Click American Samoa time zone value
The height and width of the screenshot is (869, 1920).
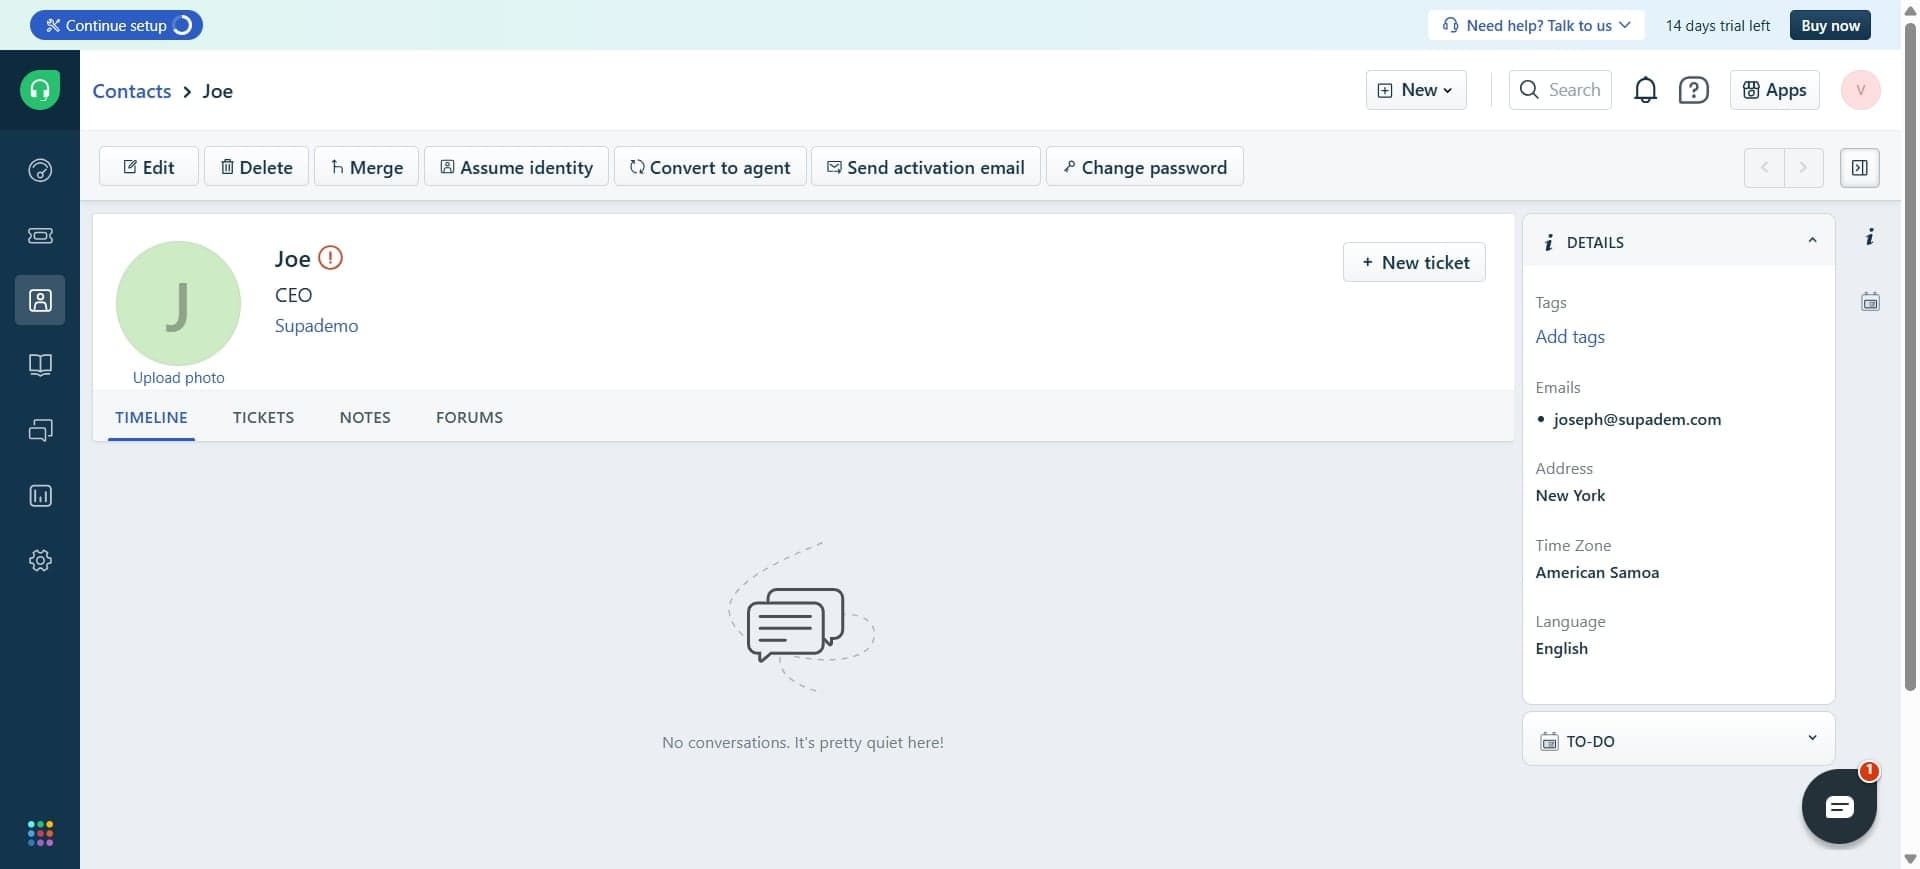point(1597,573)
